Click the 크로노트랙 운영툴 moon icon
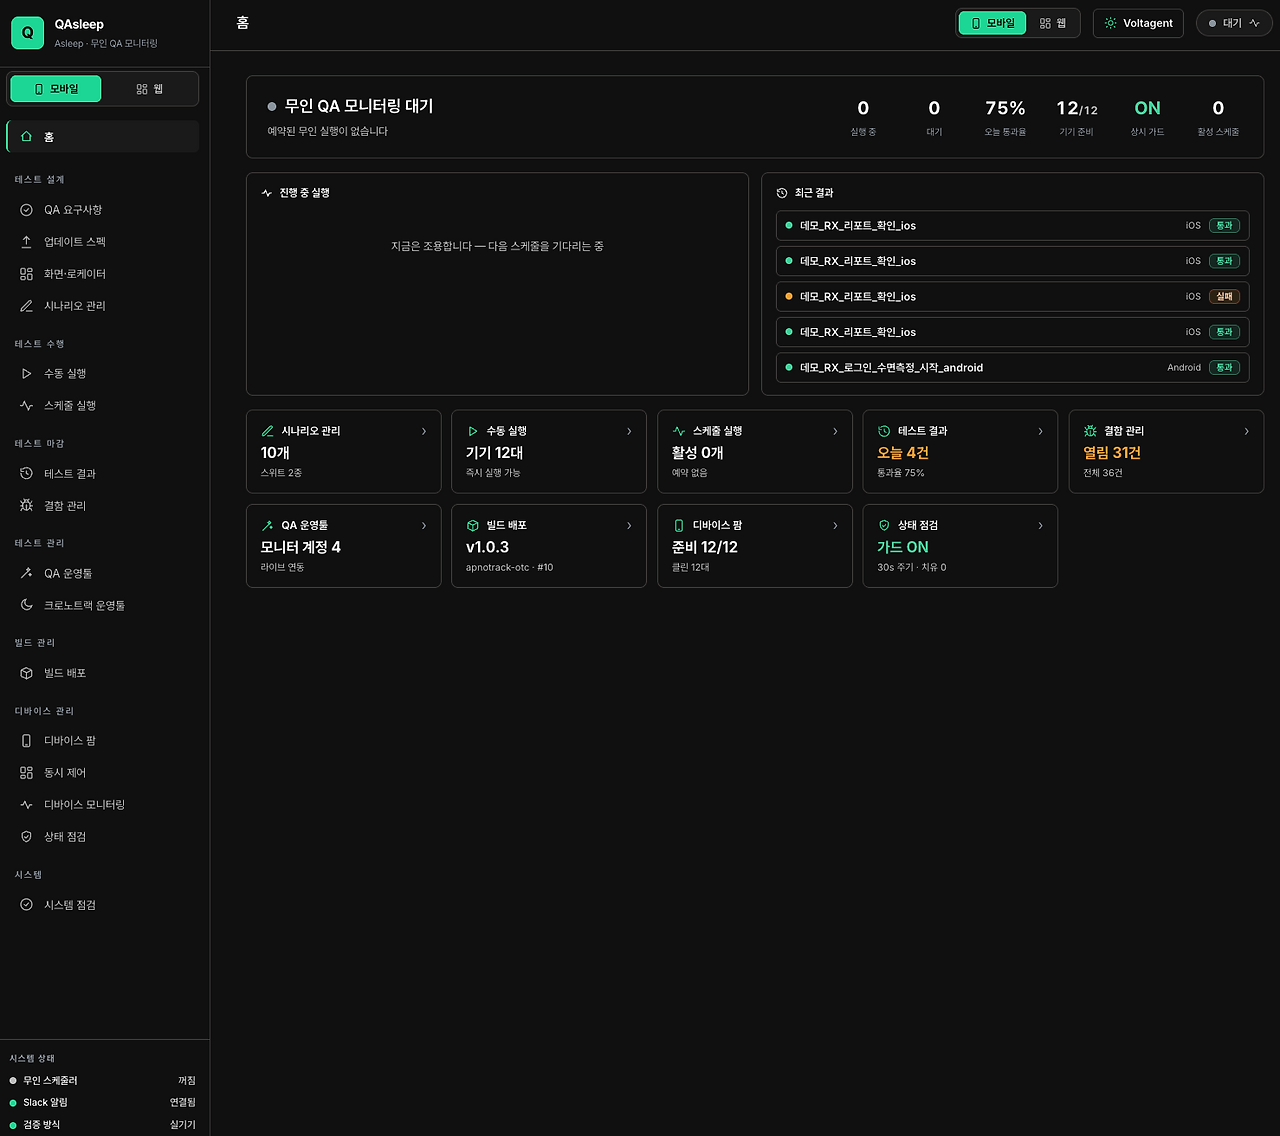This screenshot has height=1136, width=1280. tap(27, 606)
